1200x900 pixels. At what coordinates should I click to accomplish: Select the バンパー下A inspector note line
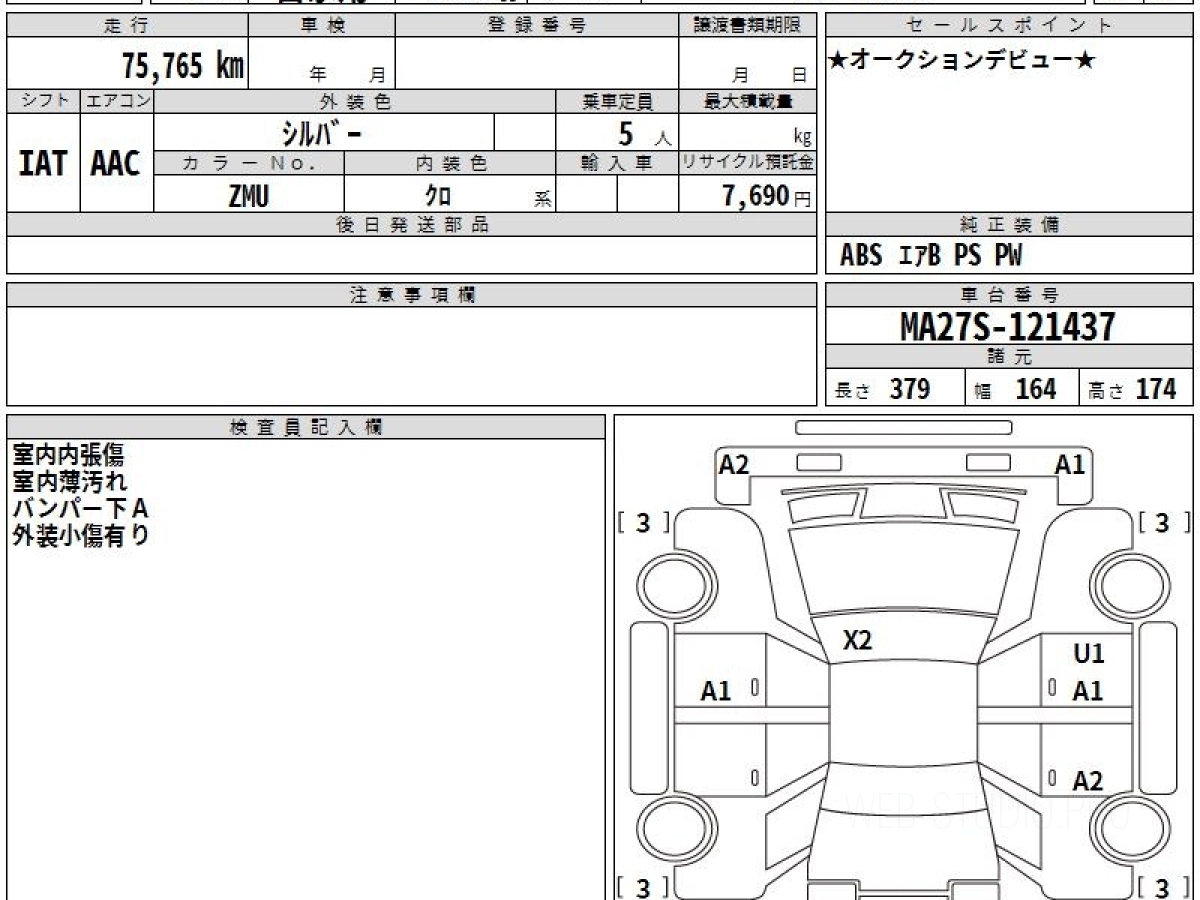(80, 509)
